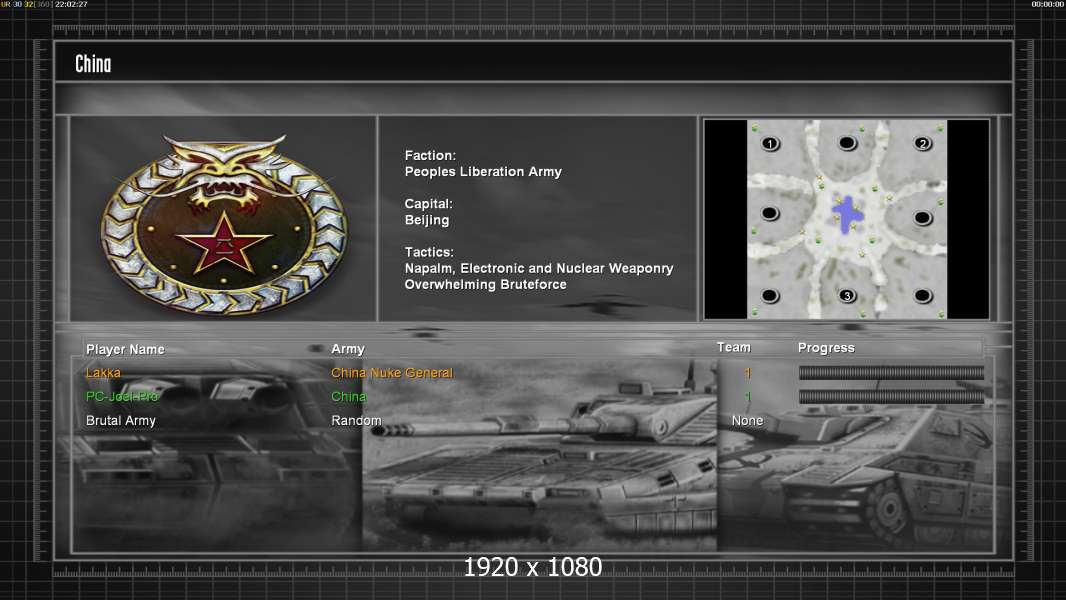Click Lakka's loading progress bar
Image resolution: width=1066 pixels, height=600 pixels.
(x=891, y=372)
